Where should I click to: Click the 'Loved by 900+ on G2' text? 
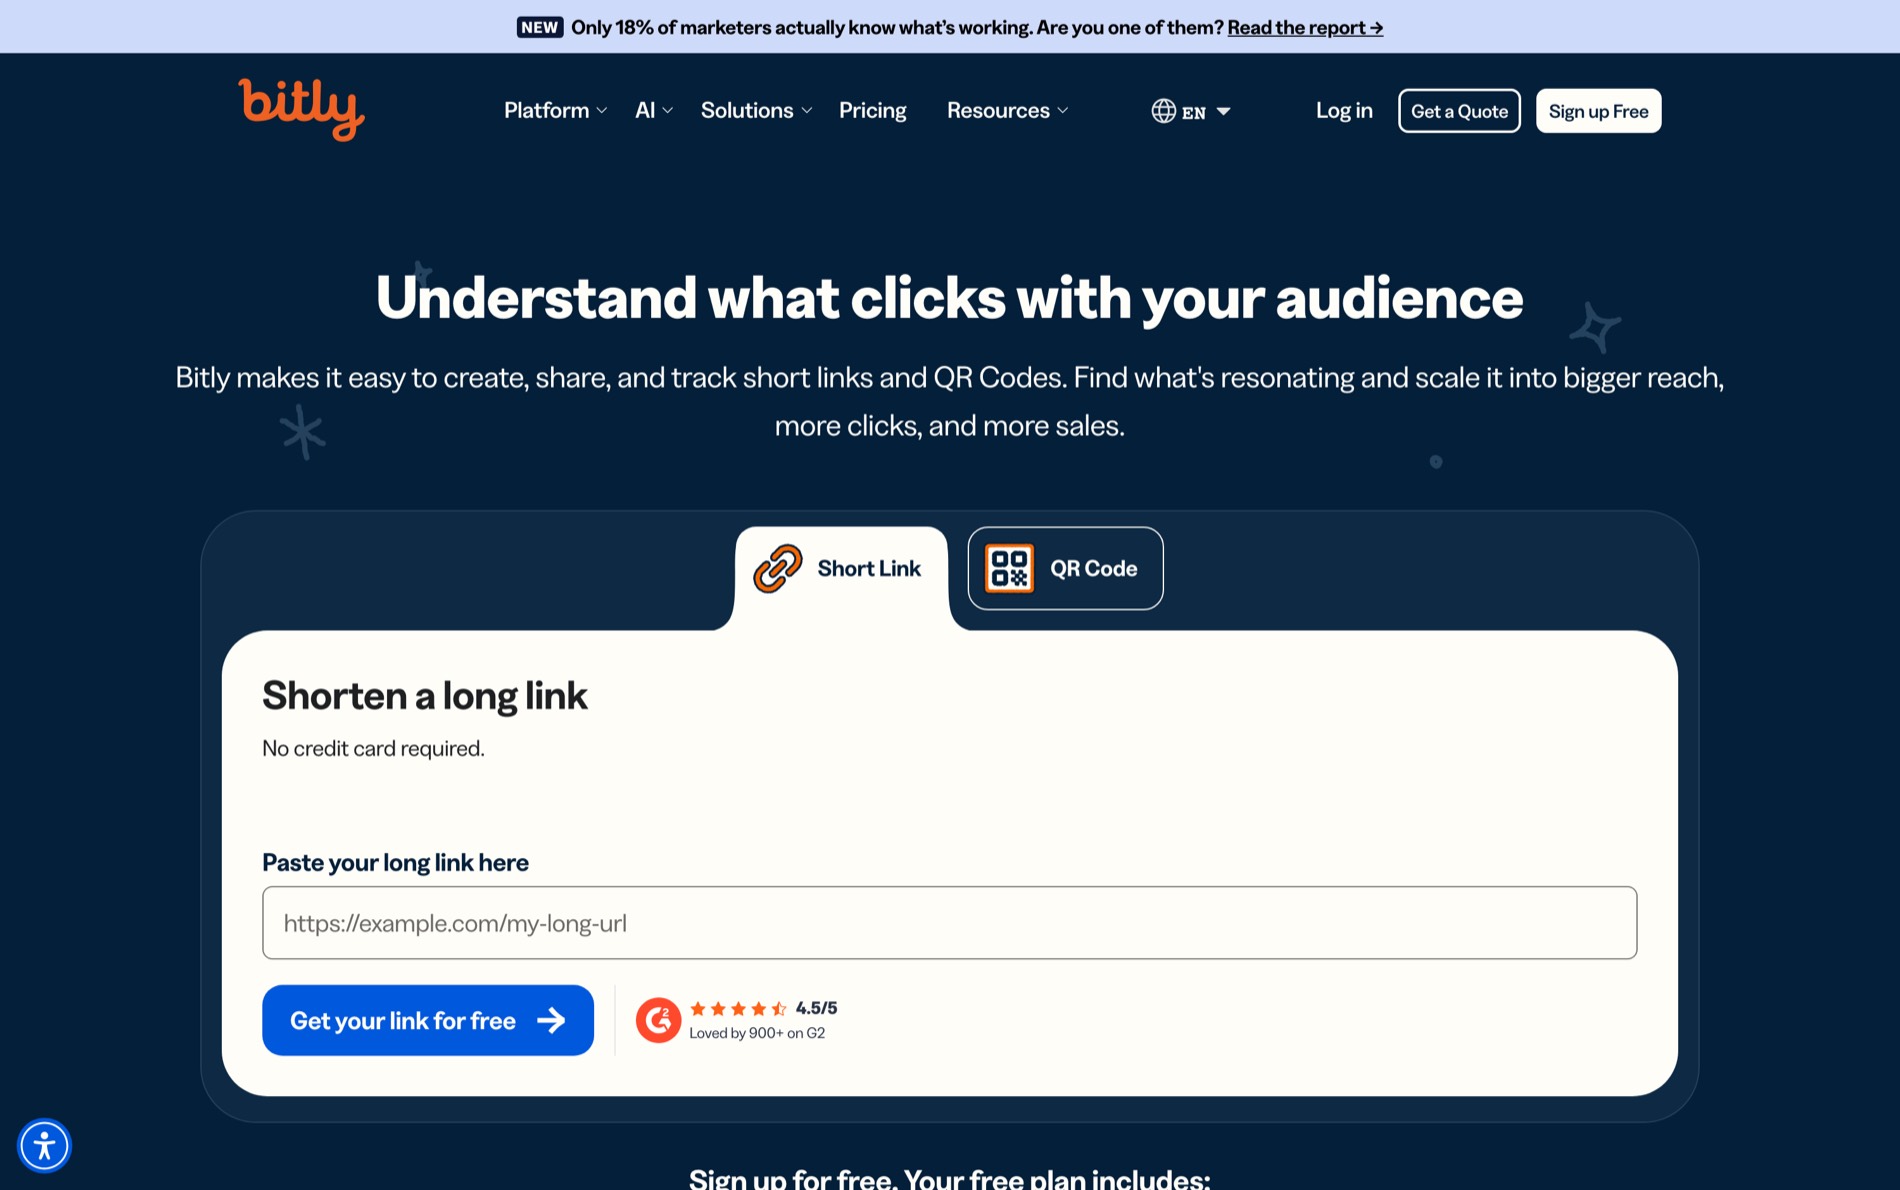pos(757,1033)
